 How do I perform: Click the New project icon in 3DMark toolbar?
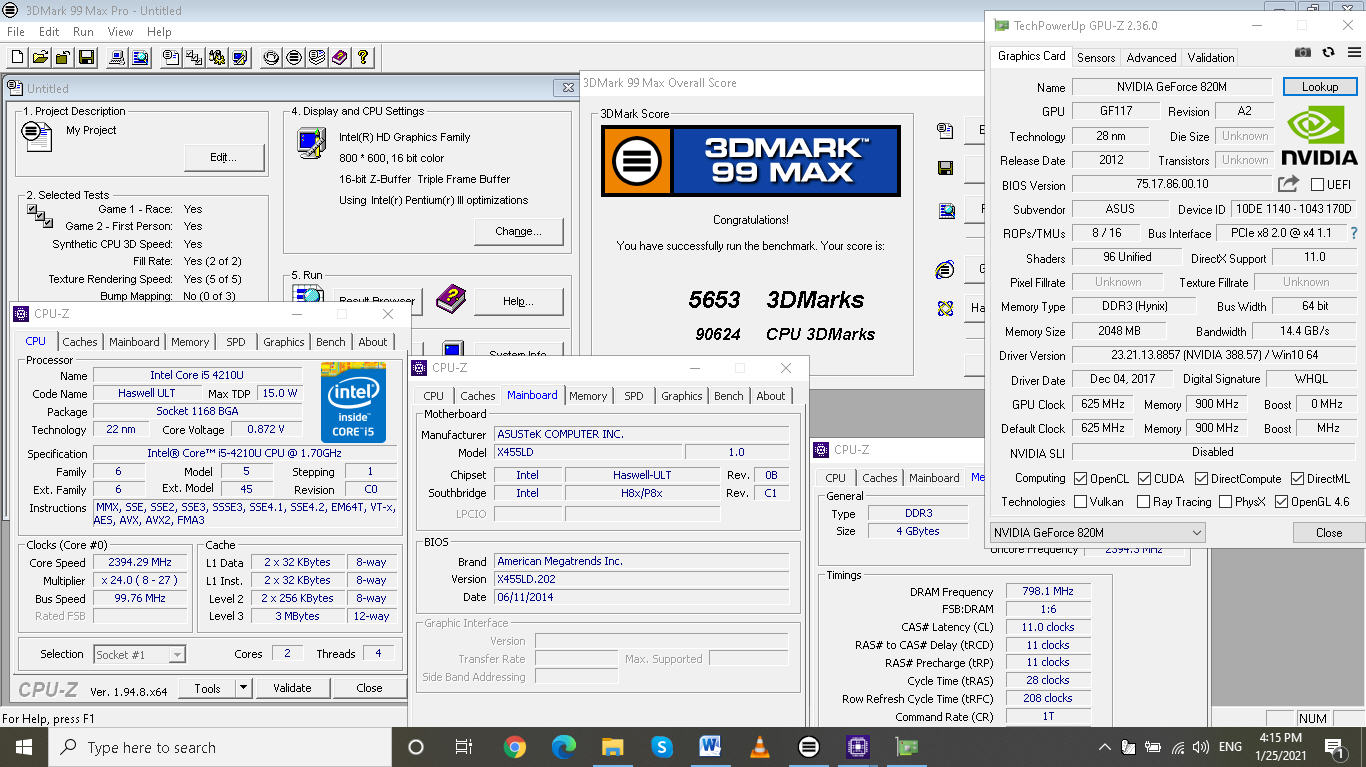click(x=18, y=58)
